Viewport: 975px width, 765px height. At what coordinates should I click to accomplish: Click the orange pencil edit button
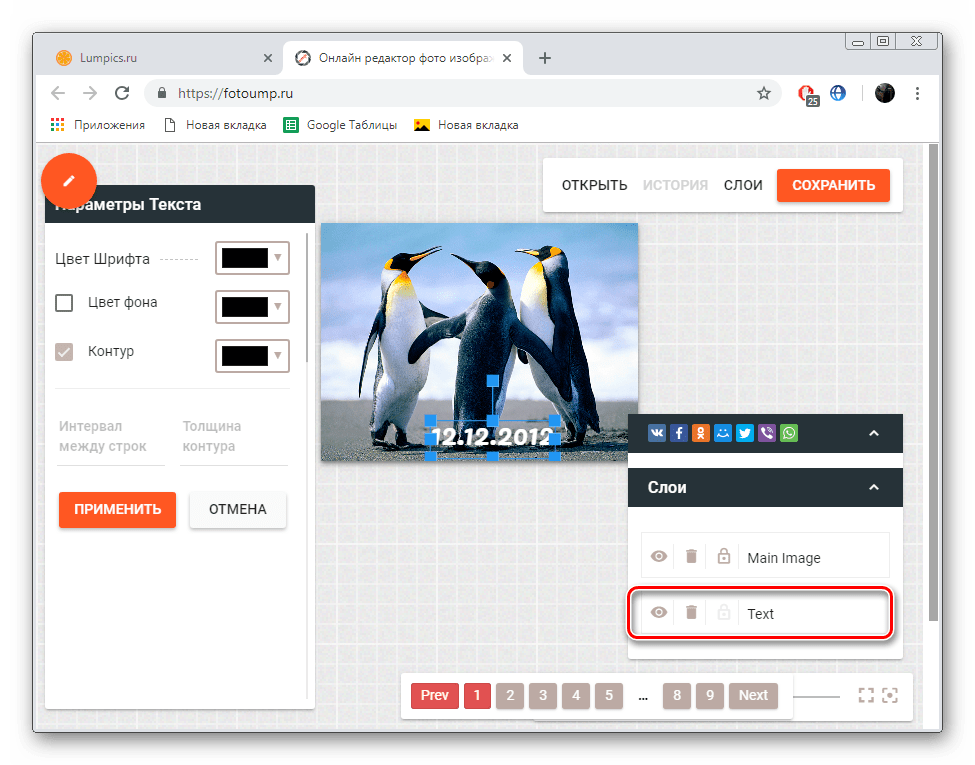(x=68, y=181)
